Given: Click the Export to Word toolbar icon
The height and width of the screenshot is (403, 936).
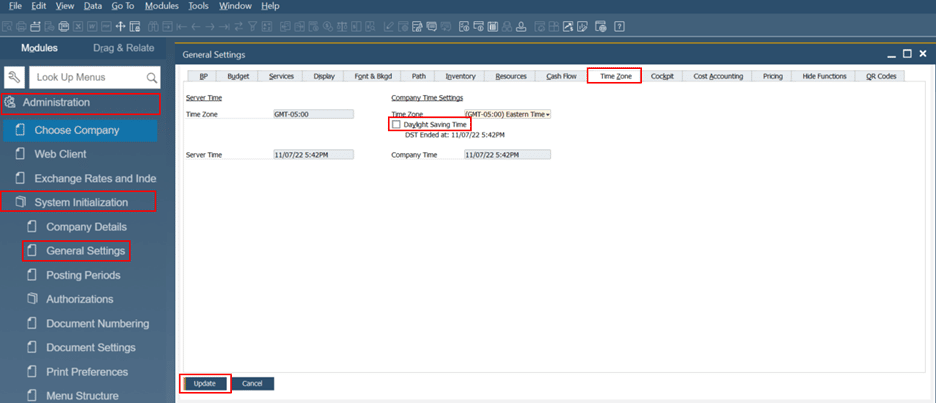Looking at the screenshot, I should click(x=93, y=26).
